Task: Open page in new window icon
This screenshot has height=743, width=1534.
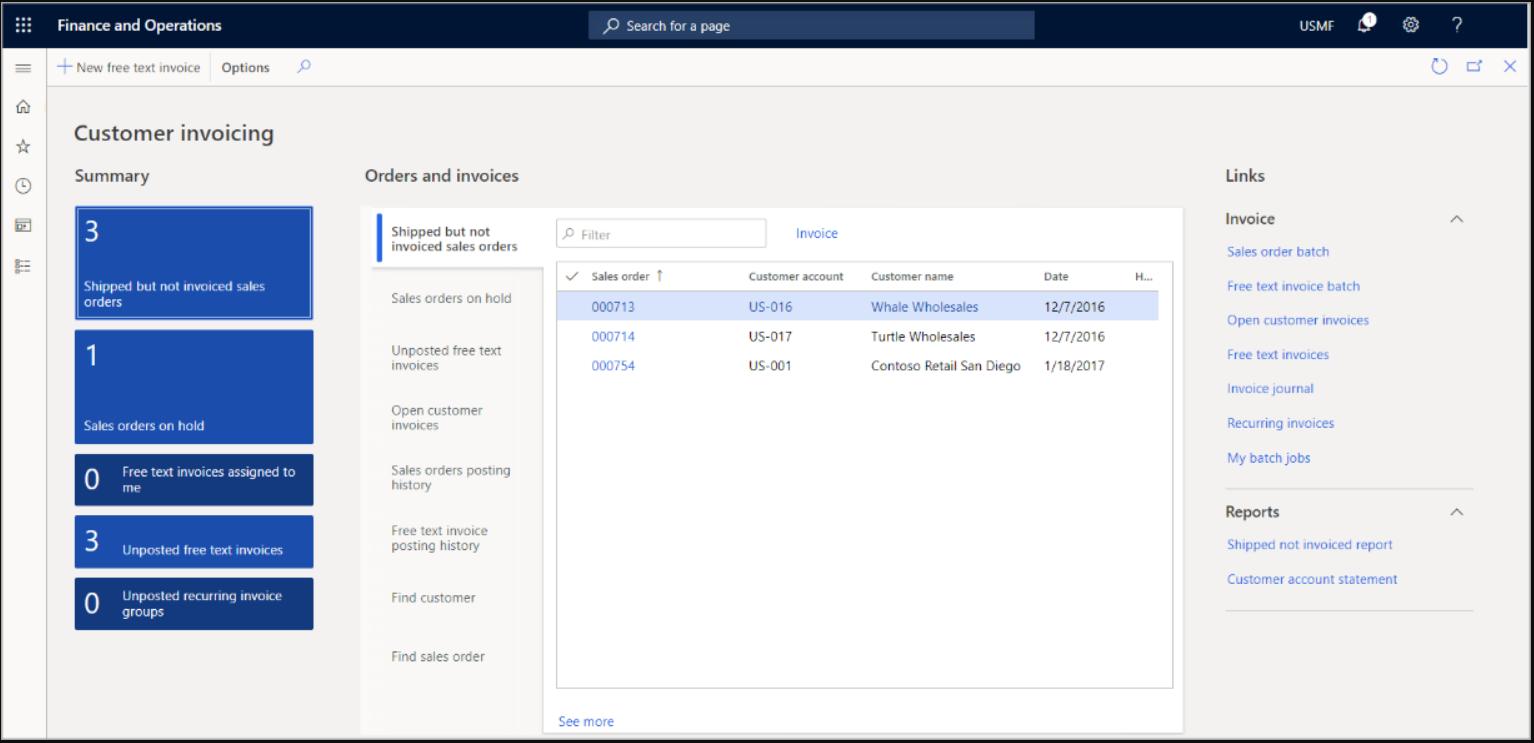Action: tap(1474, 67)
